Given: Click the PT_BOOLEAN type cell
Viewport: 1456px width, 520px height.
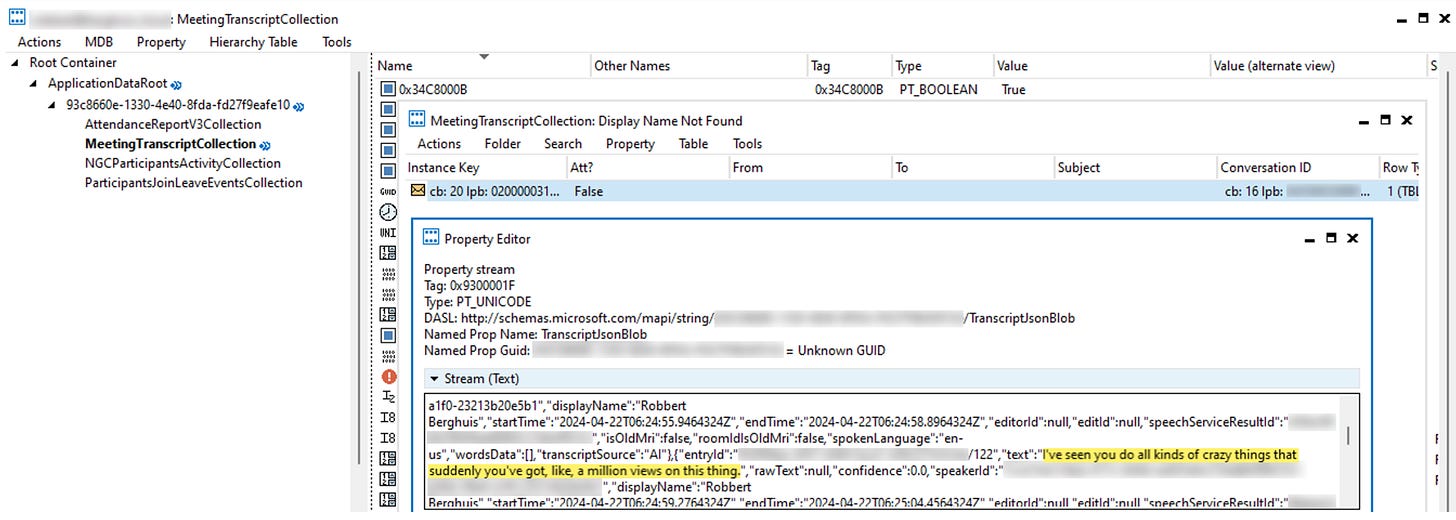Looking at the screenshot, I should [x=939, y=89].
